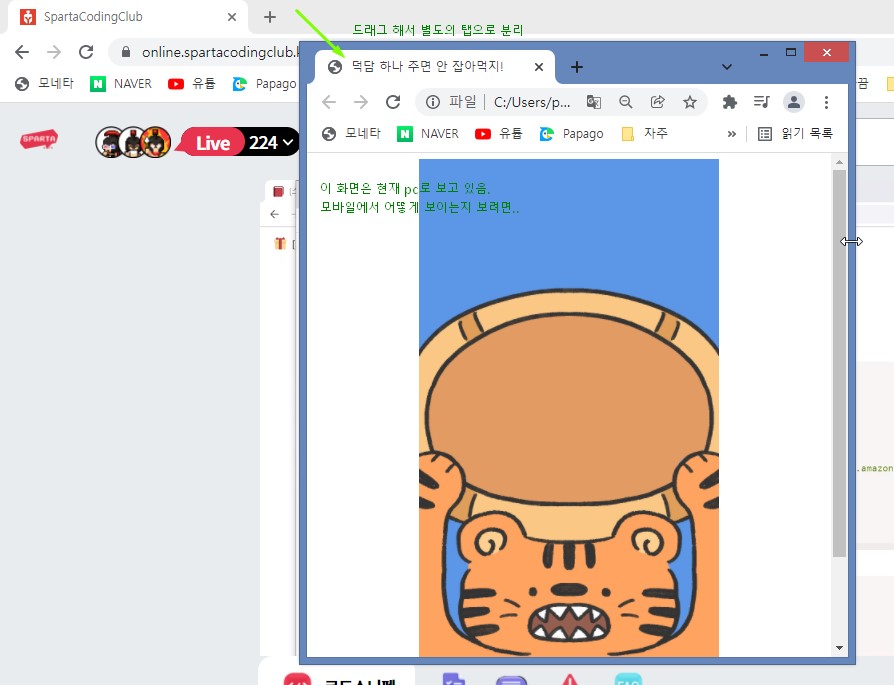Go forward in back Chrome window
Screen dimensions: 894x685
(54, 52)
